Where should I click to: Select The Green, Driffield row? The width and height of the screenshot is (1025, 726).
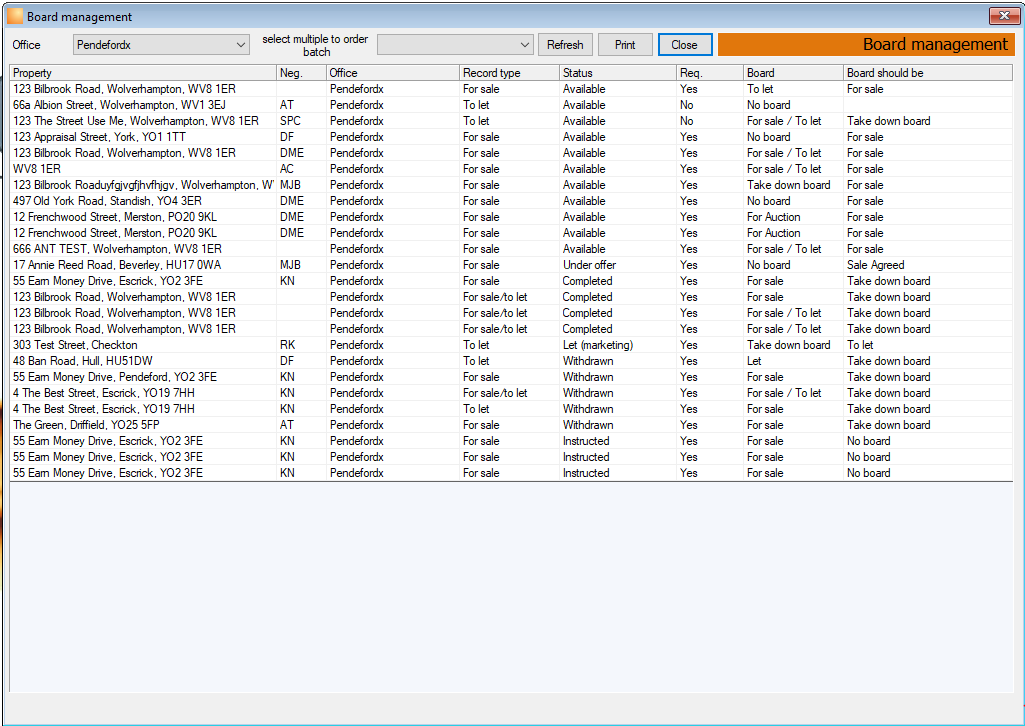pyautogui.click(x=511, y=425)
